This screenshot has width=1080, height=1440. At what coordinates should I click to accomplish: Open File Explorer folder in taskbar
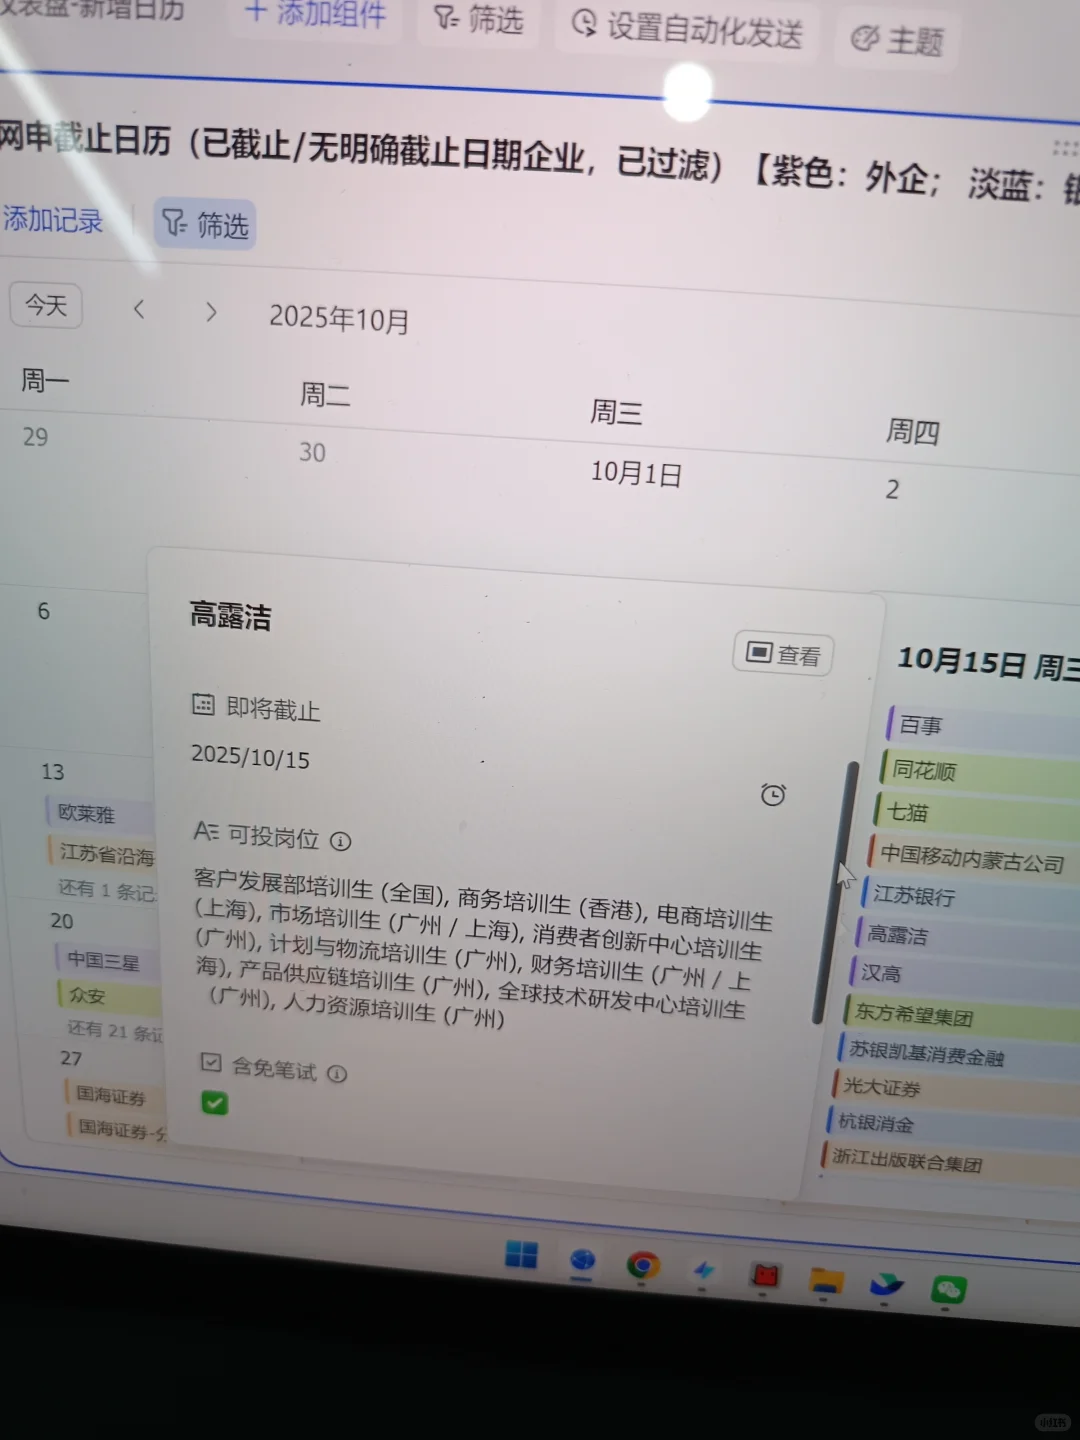pos(826,1280)
